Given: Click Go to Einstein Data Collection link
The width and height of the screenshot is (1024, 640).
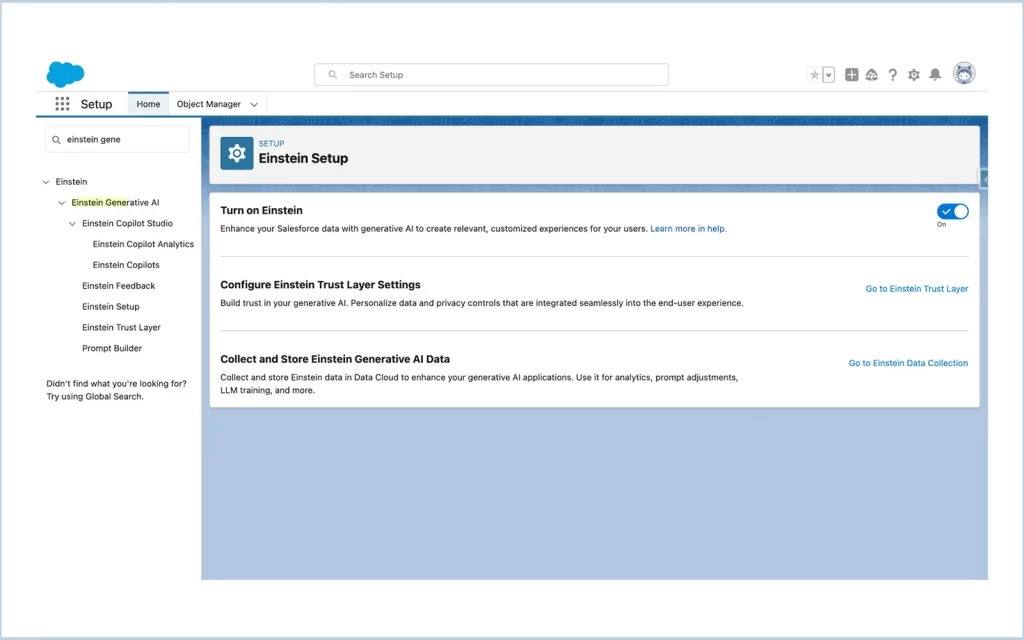Looking at the screenshot, I should pos(908,363).
